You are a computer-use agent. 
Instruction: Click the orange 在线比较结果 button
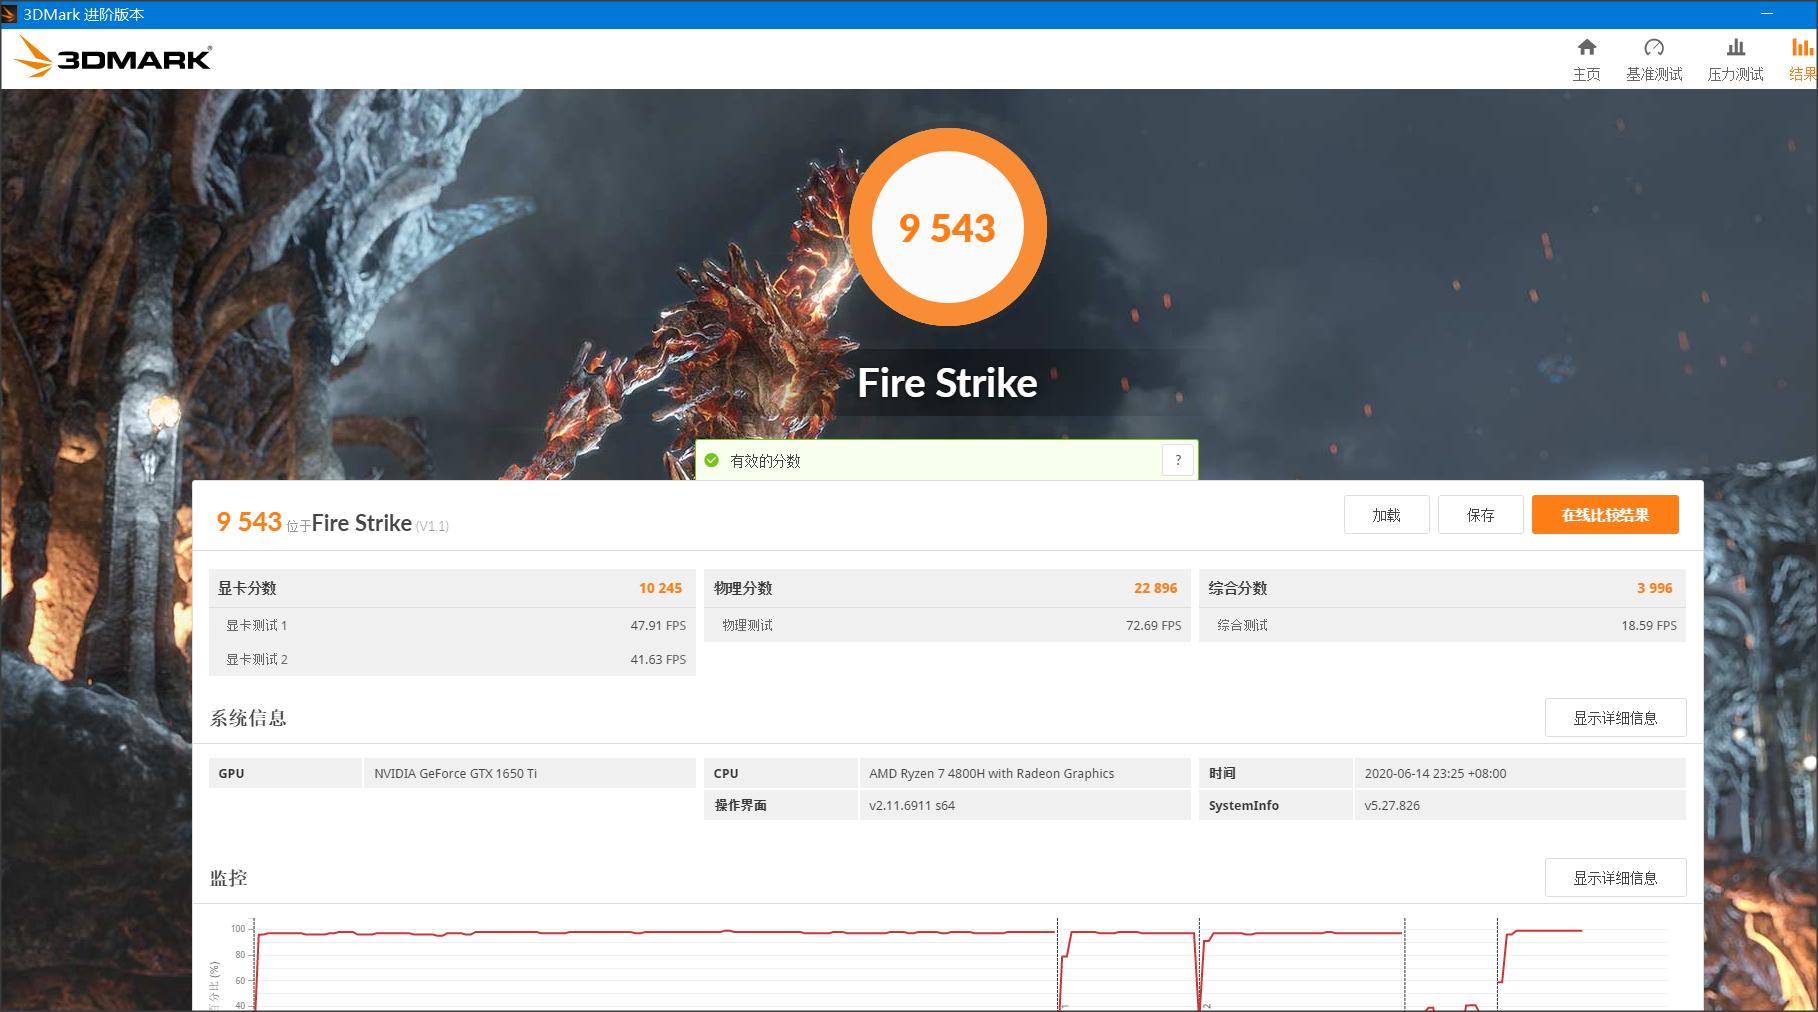(1604, 515)
